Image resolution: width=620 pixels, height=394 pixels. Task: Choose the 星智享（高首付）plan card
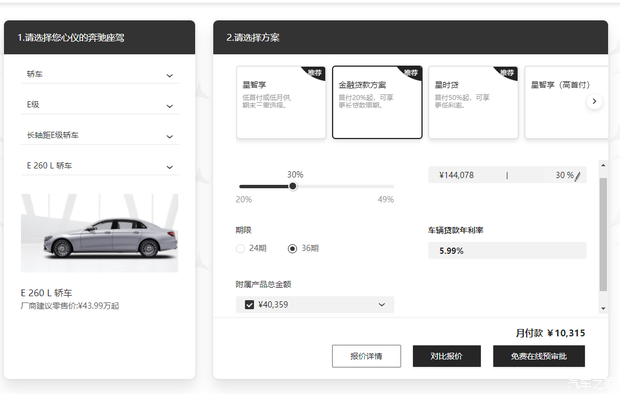coord(566,102)
